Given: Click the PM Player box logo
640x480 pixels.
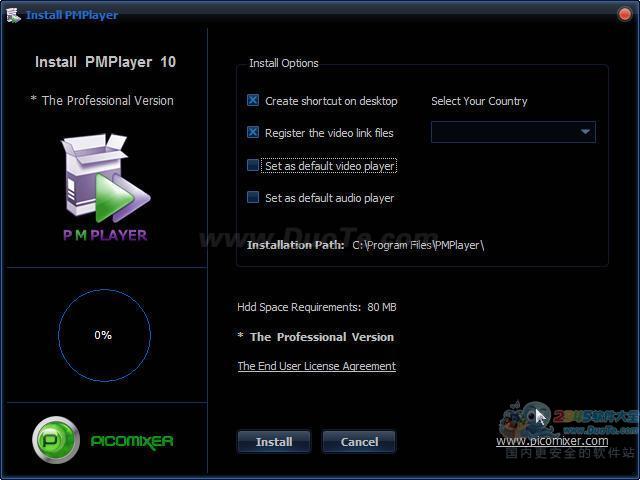Looking at the screenshot, I should (106, 178).
